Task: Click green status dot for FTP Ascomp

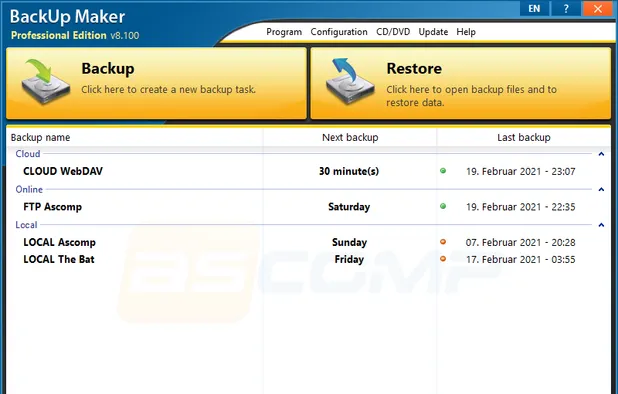Action: tap(443, 206)
